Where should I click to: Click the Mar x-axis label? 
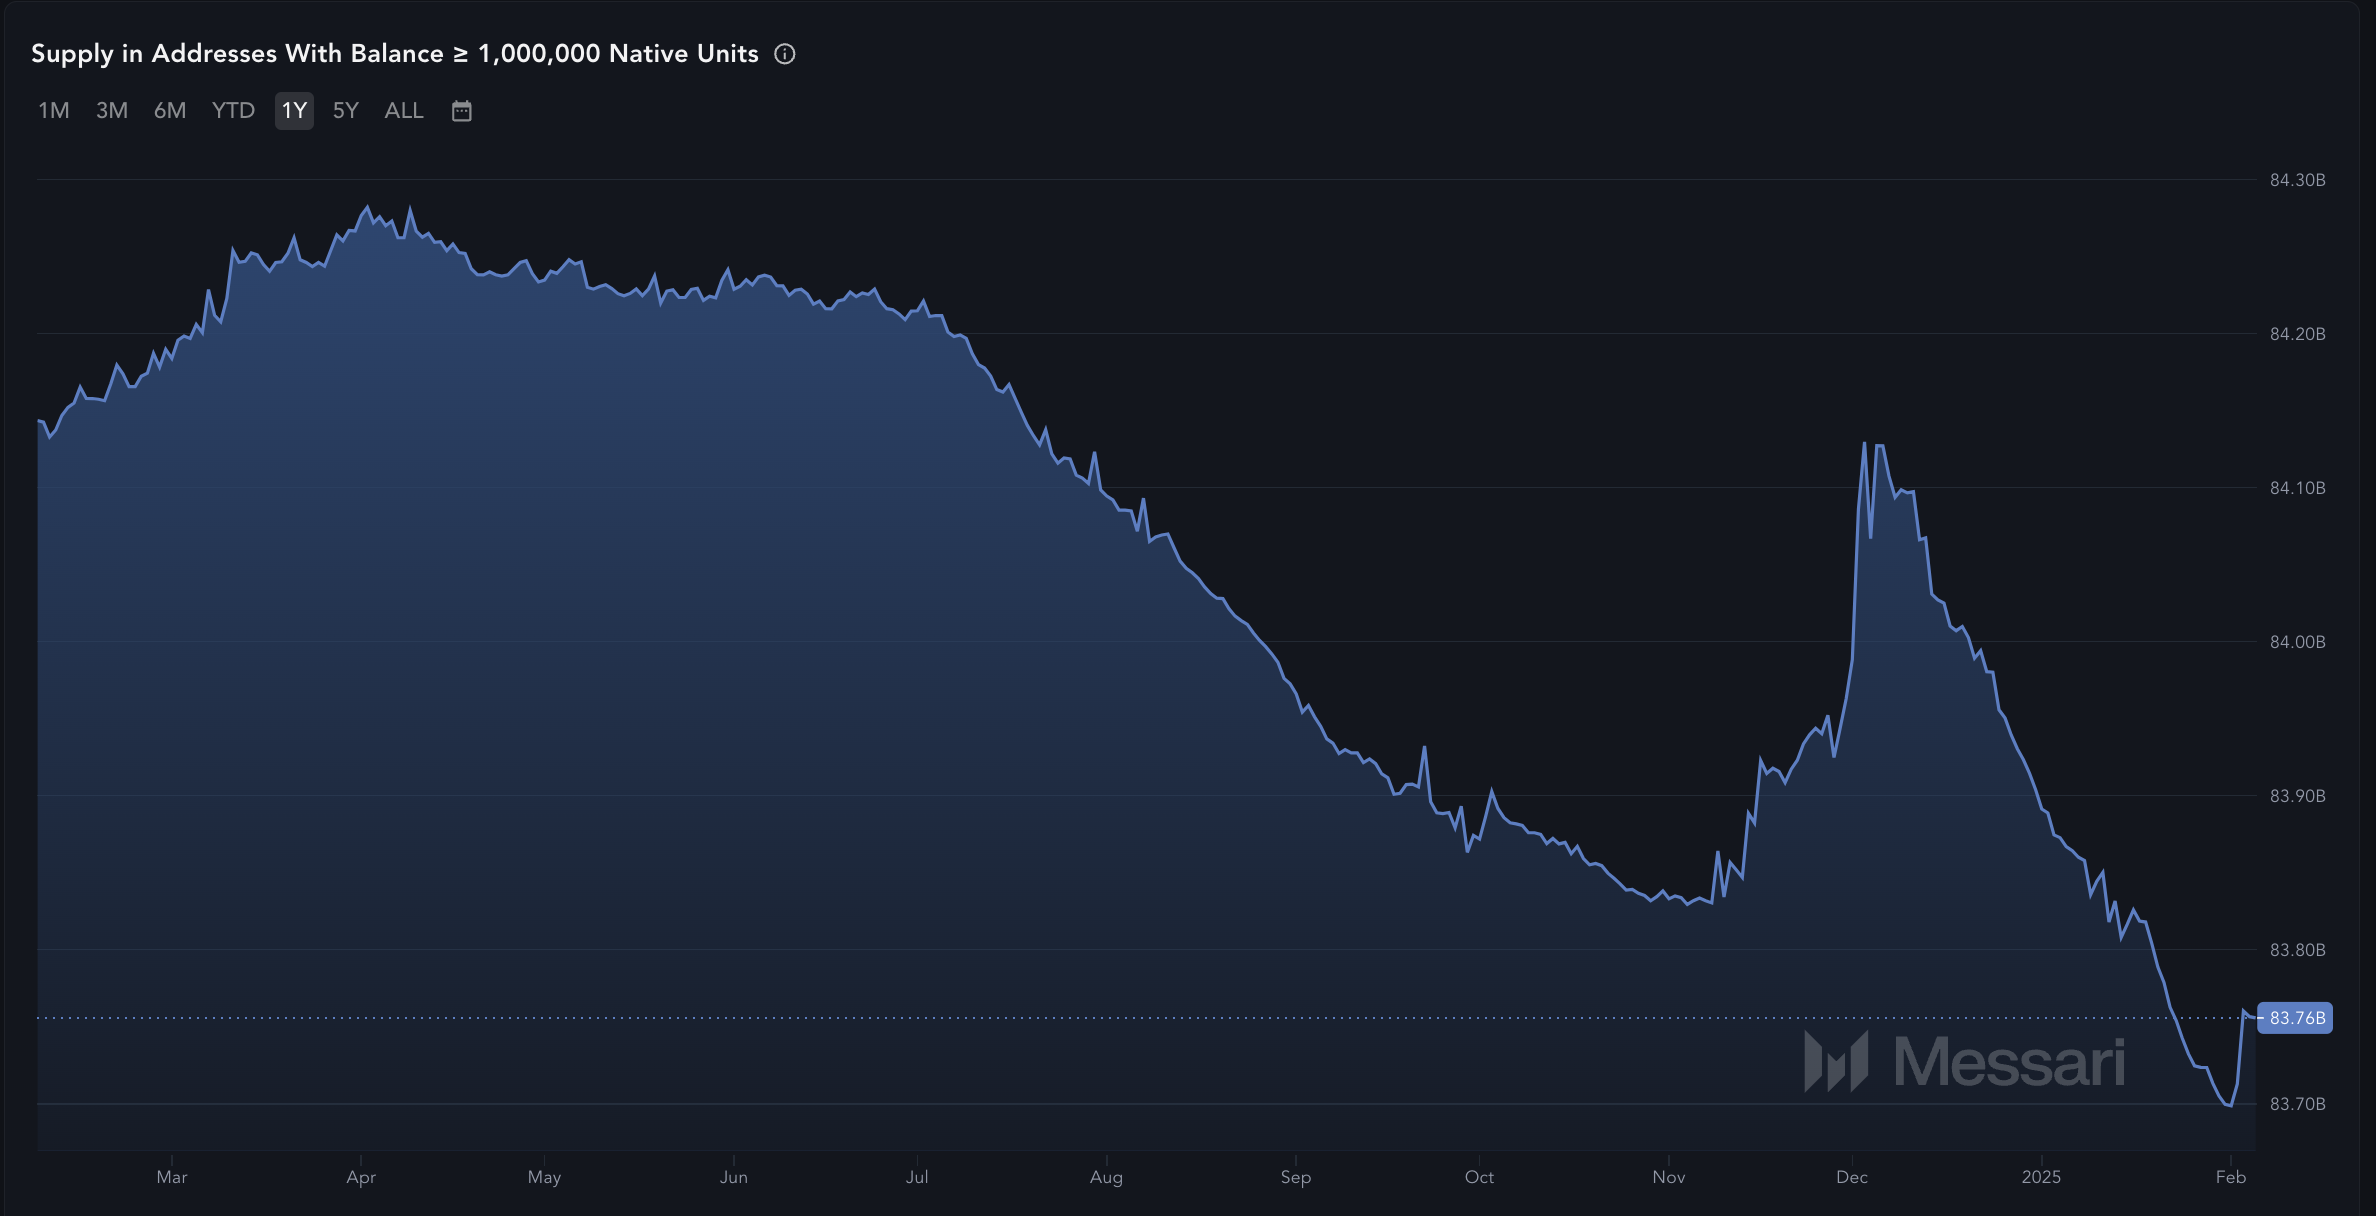pos(172,1177)
